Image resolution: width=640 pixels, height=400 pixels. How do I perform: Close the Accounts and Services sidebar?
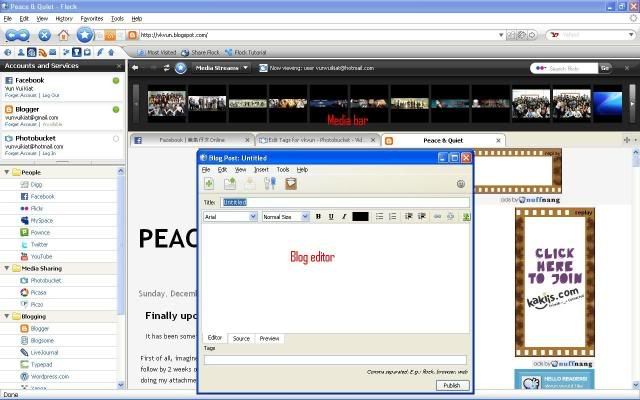pos(119,66)
